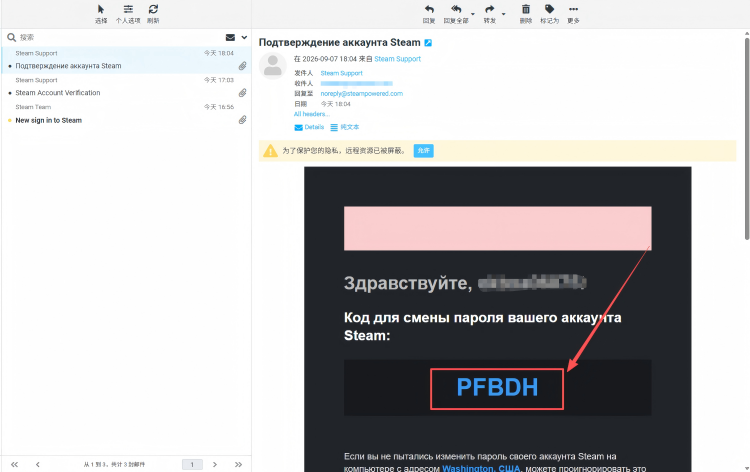Allow blocked remote resources (允许)

pyautogui.click(x=423, y=151)
